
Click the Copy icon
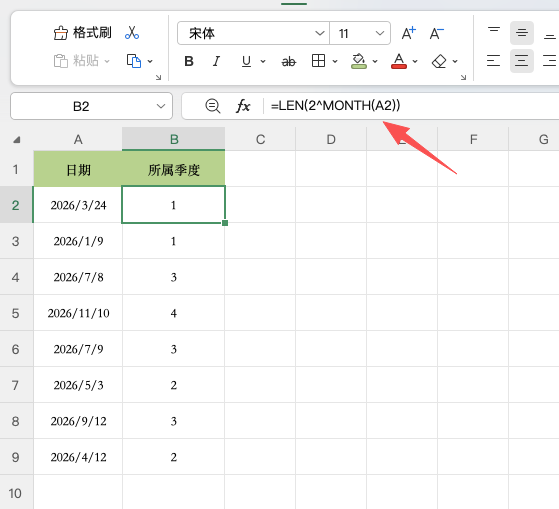(134, 61)
